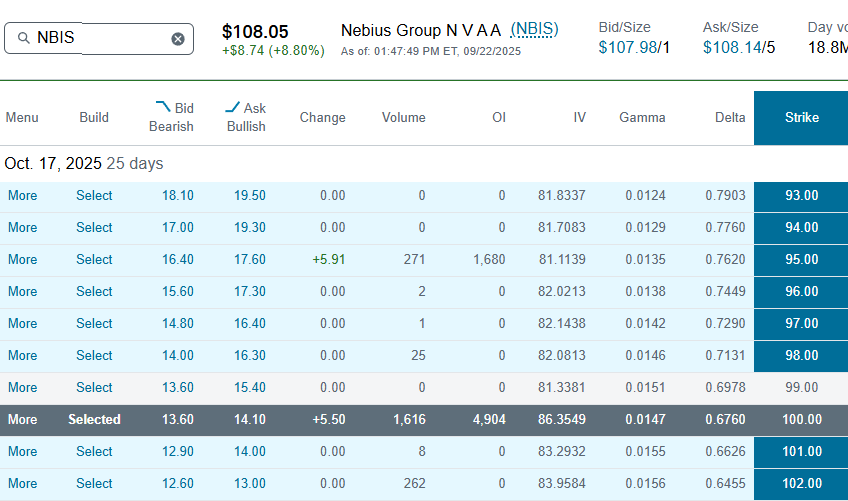Image resolution: width=848 pixels, height=501 pixels.
Task: Select the 102.00 strike option row
Action: click(94, 483)
